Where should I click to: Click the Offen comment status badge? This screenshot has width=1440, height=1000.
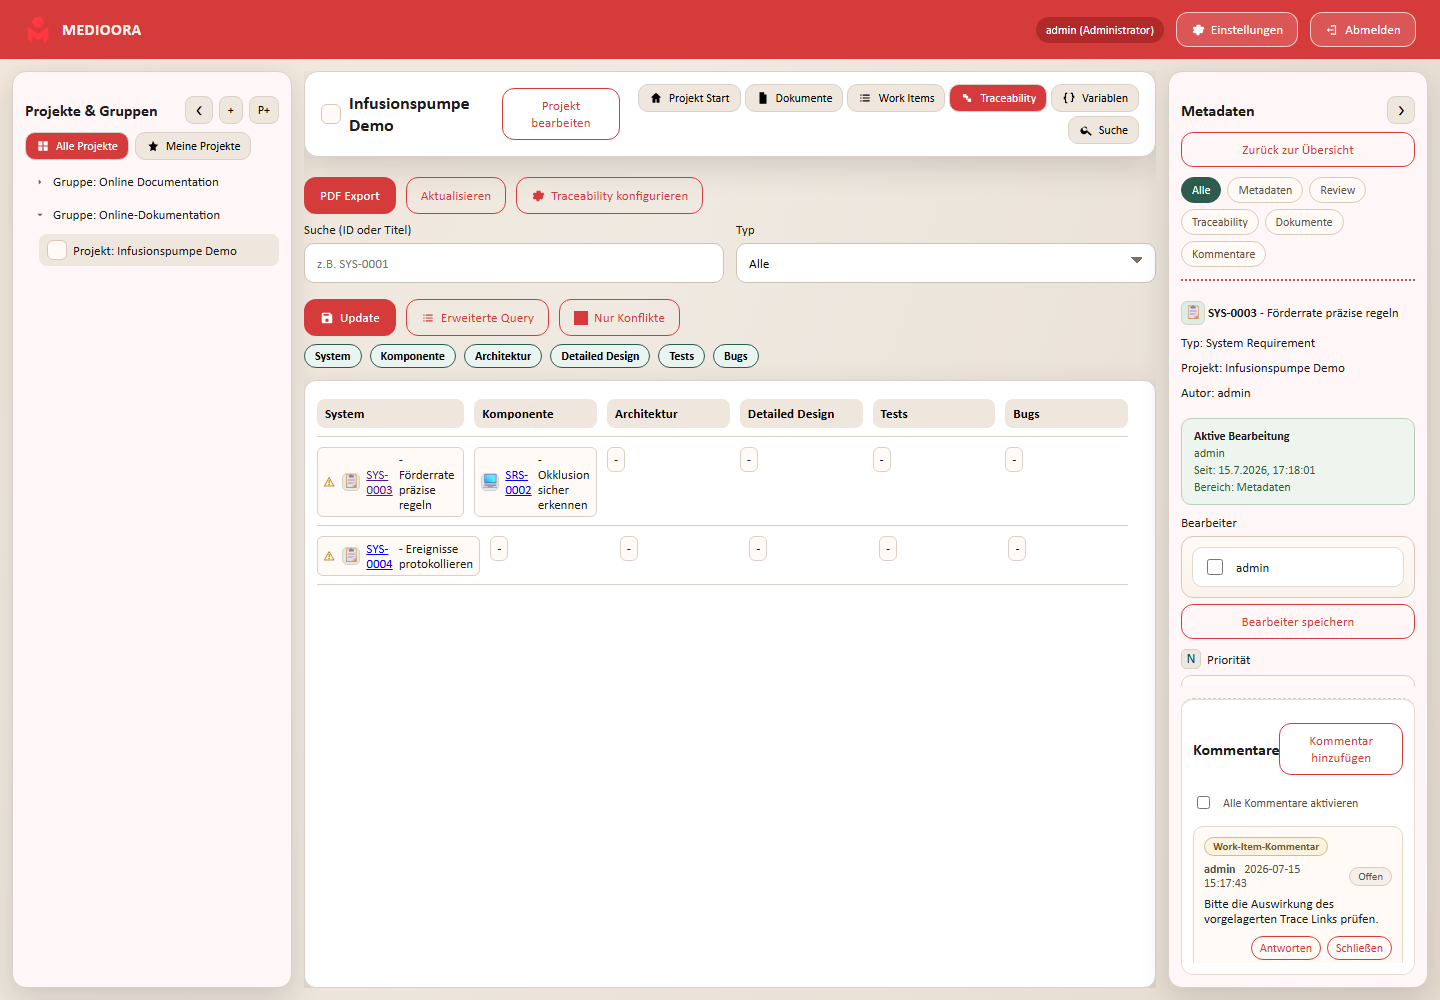pos(1370,876)
